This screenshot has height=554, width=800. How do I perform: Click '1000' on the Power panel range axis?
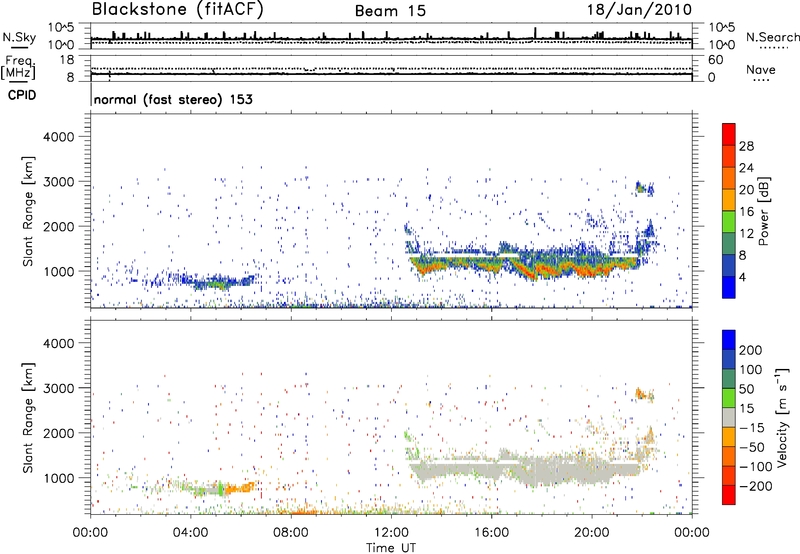point(58,271)
